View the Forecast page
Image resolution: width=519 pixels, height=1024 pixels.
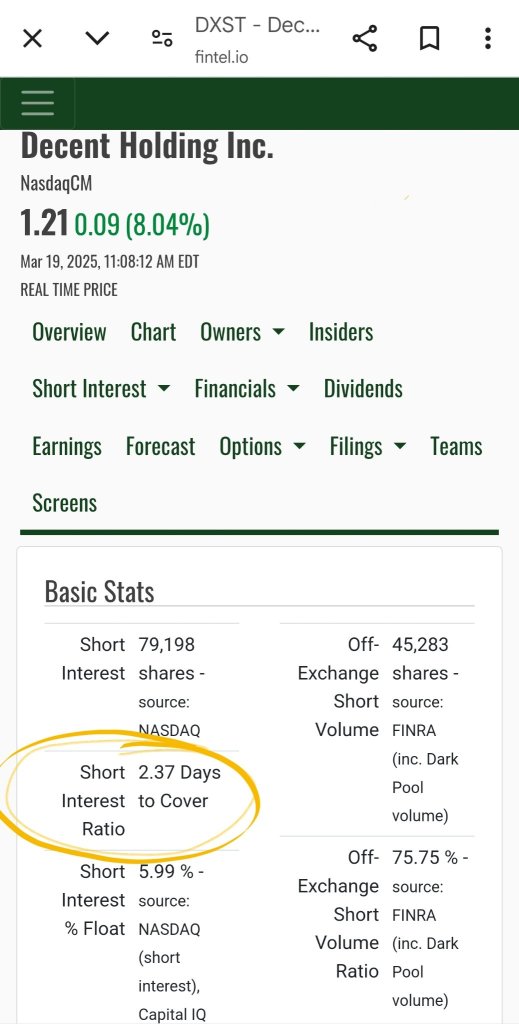161,447
